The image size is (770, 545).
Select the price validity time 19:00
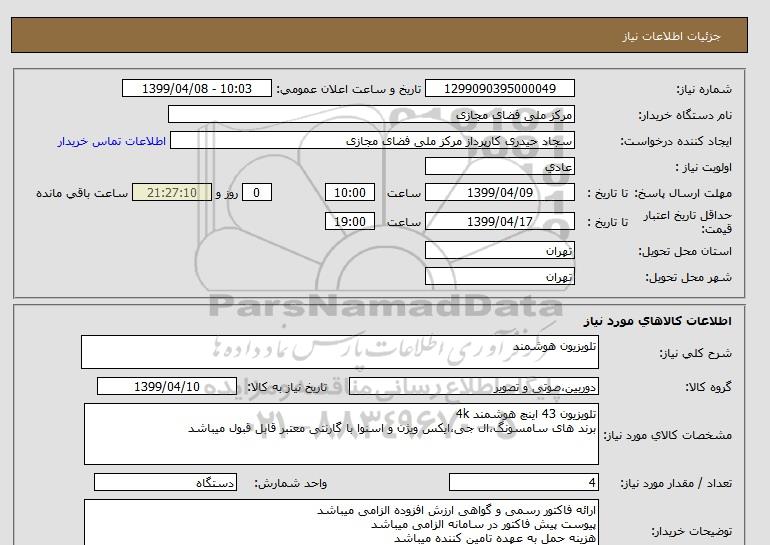pyautogui.click(x=350, y=221)
